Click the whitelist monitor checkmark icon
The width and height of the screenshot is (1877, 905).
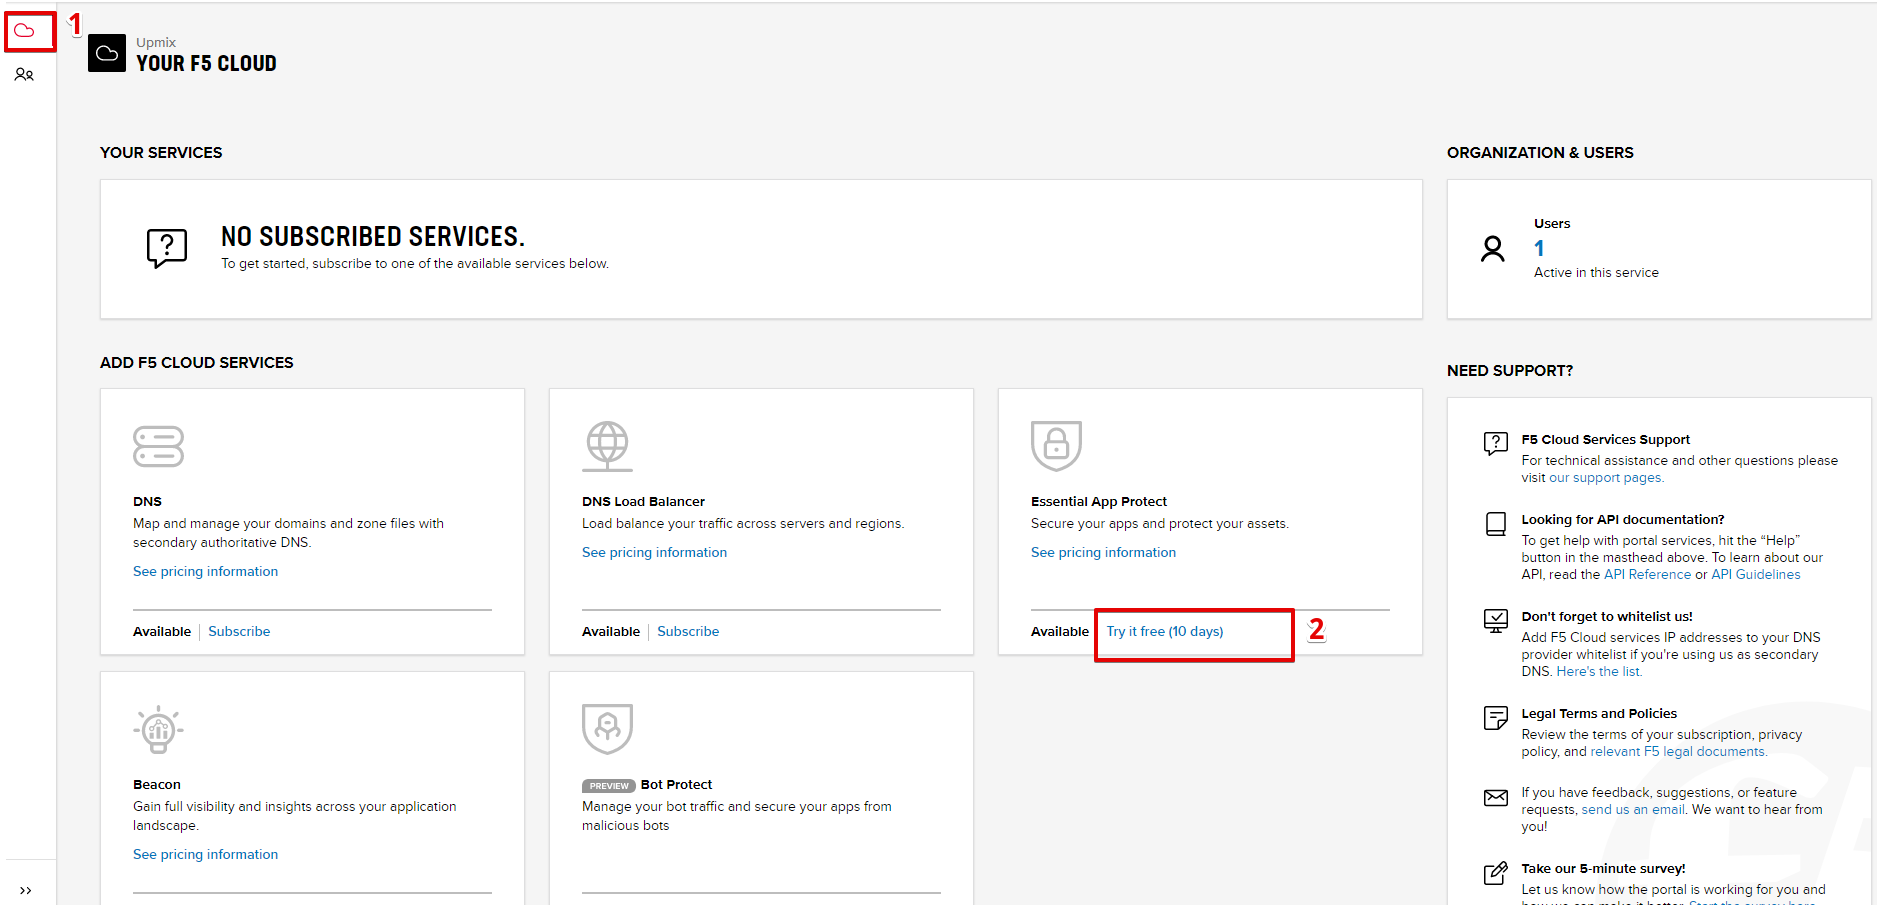click(1496, 620)
